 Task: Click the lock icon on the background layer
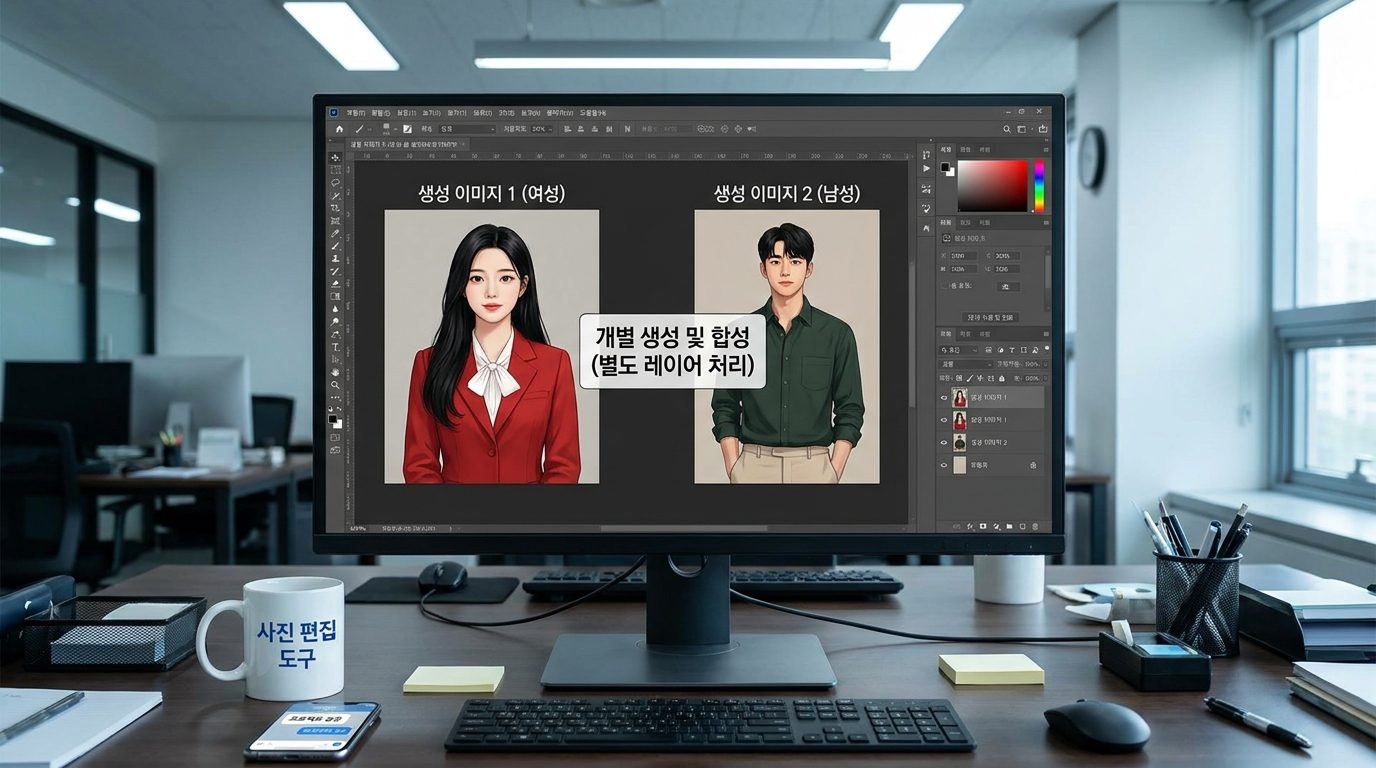pos(1033,465)
